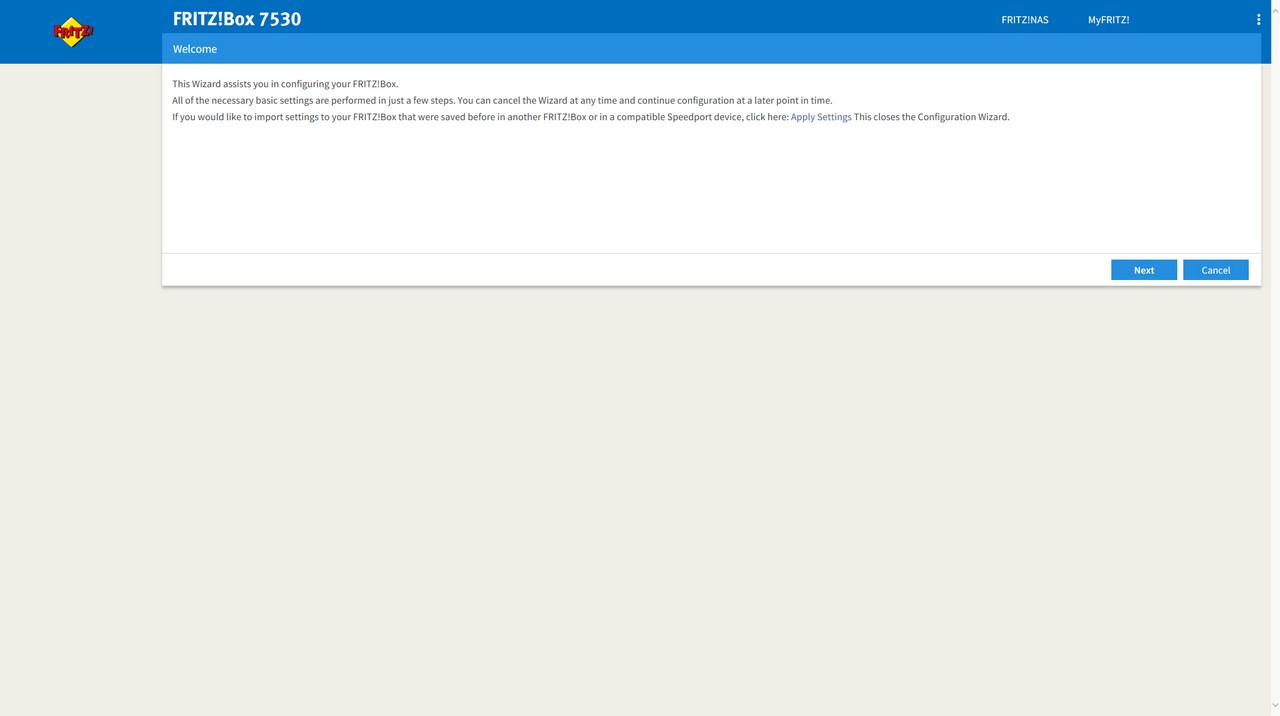This screenshot has height=716, width=1280.
Task: Click the Welcome heading bar text
Action: point(195,49)
